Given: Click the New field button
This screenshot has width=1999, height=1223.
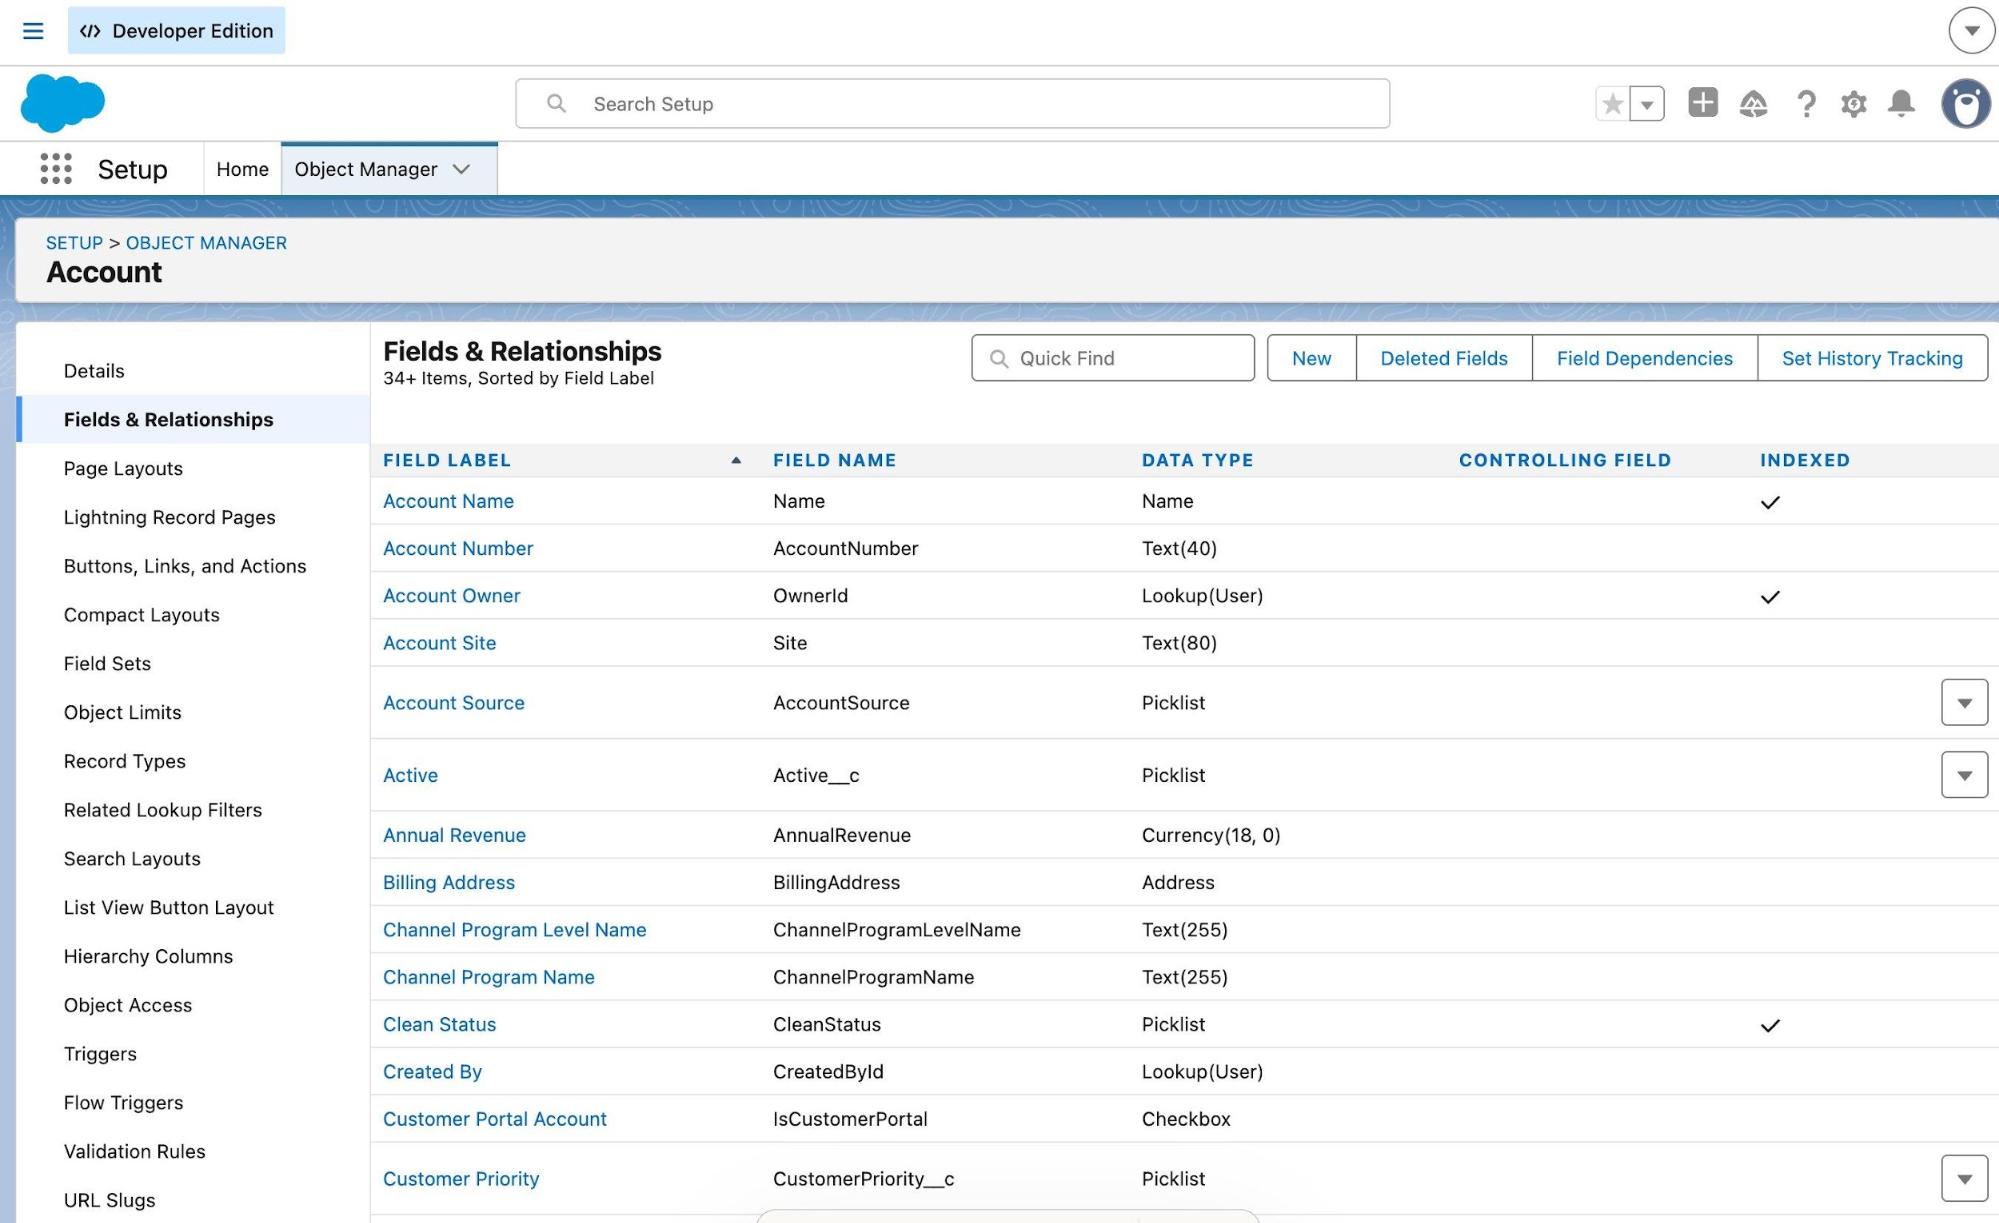Looking at the screenshot, I should tap(1311, 358).
